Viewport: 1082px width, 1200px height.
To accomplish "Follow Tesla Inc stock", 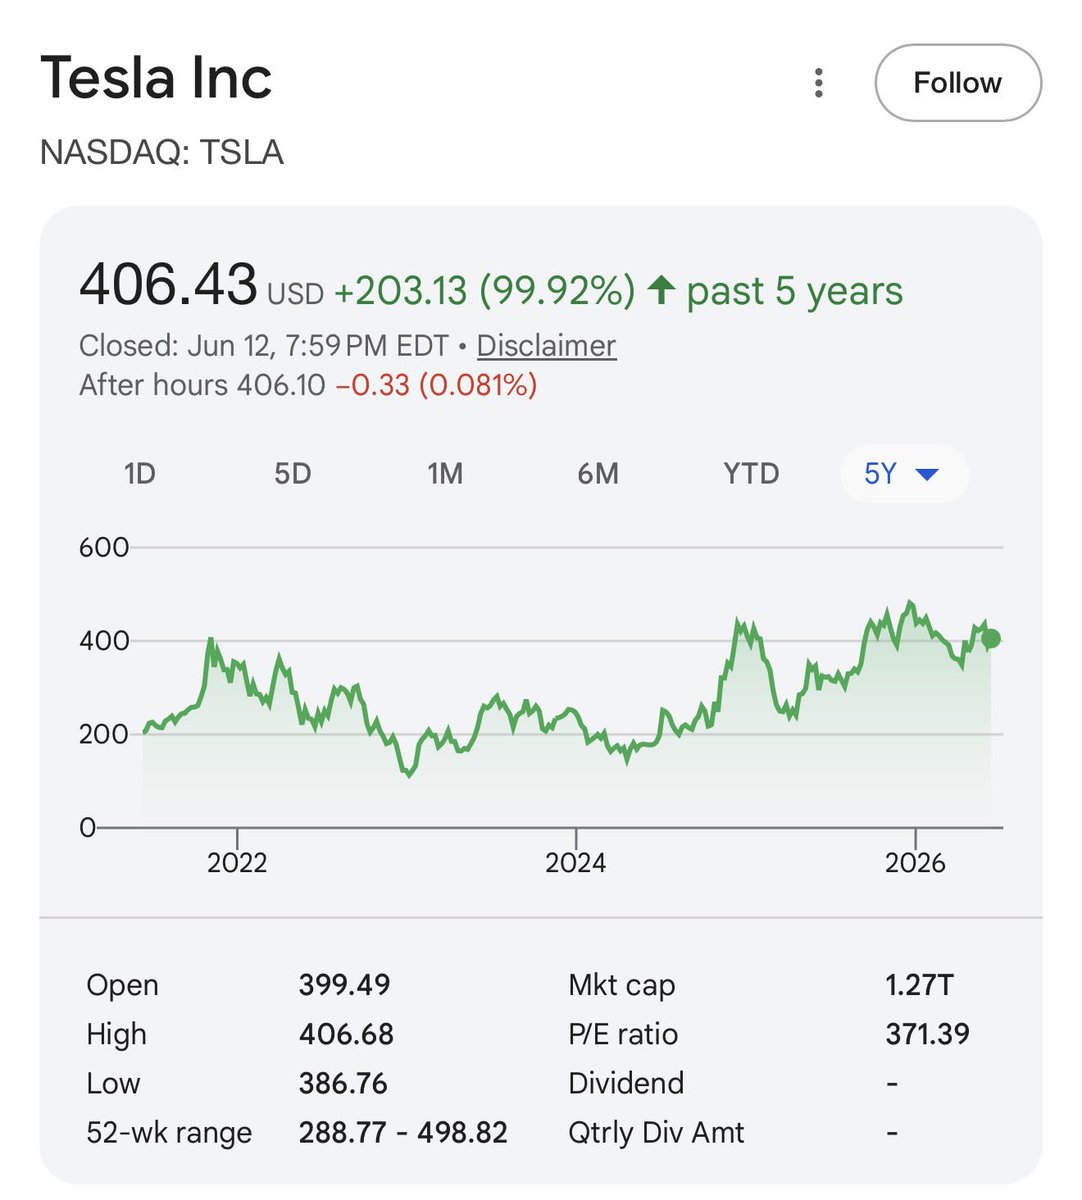I will coord(958,83).
